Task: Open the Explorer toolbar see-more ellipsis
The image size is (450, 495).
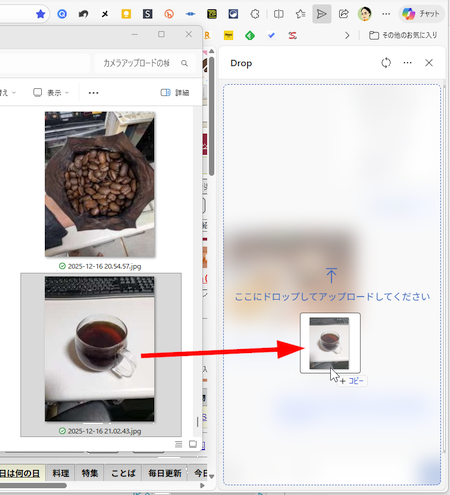Action: pos(93,93)
